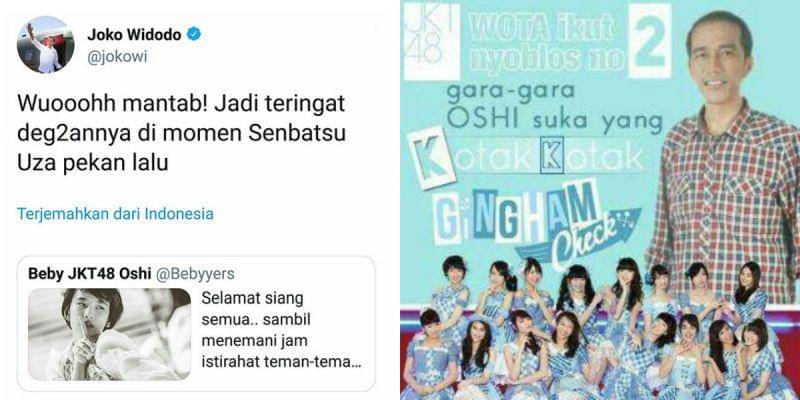
Task: Open the Joko Widodo display name
Action: pos(135,35)
